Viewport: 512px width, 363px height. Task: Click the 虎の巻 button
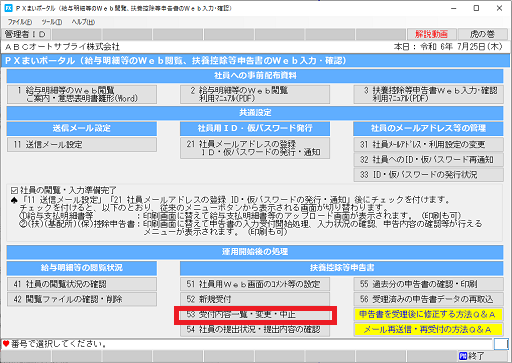(482, 34)
